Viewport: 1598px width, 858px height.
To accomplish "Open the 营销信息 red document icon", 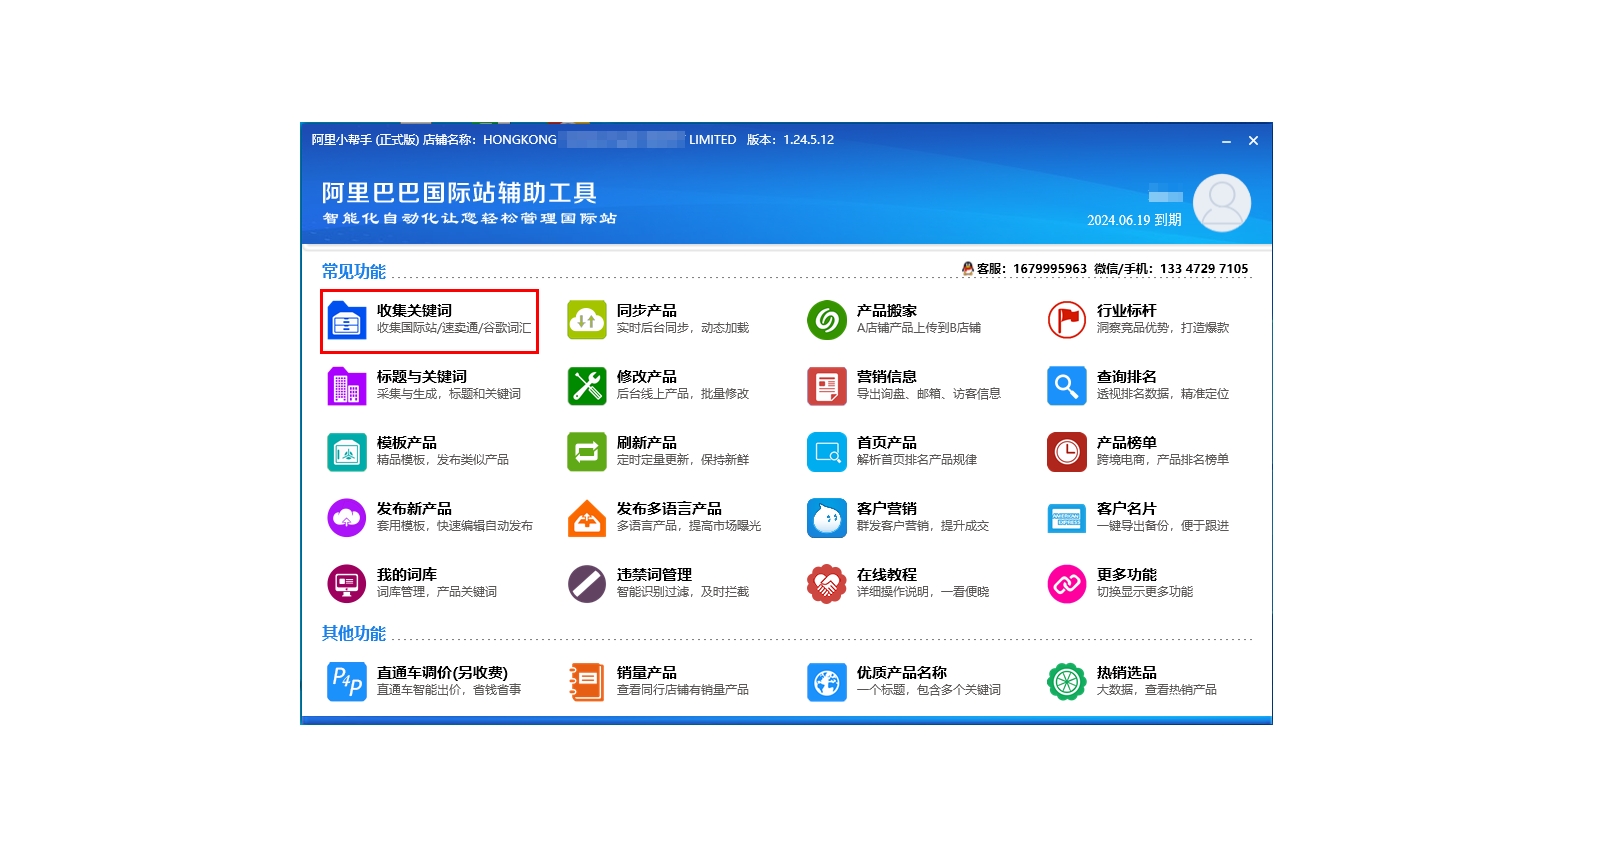I will click(x=827, y=386).
